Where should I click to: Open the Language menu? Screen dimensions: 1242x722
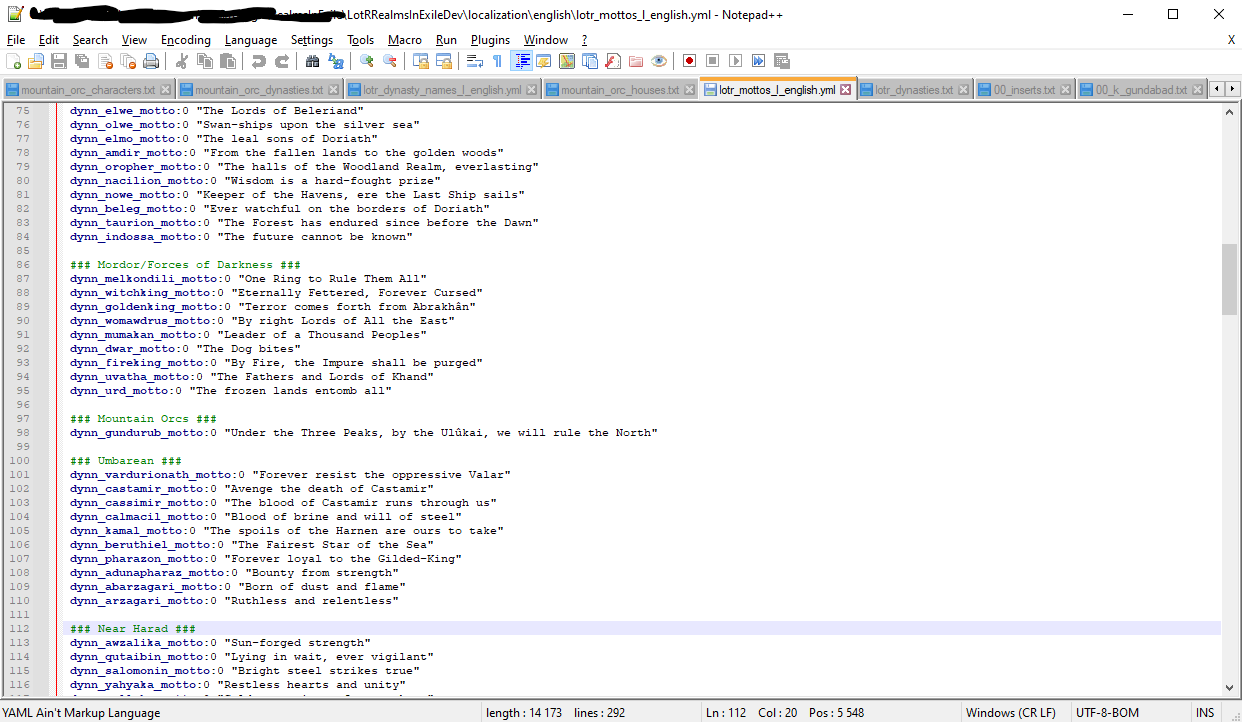click(251, 40)
